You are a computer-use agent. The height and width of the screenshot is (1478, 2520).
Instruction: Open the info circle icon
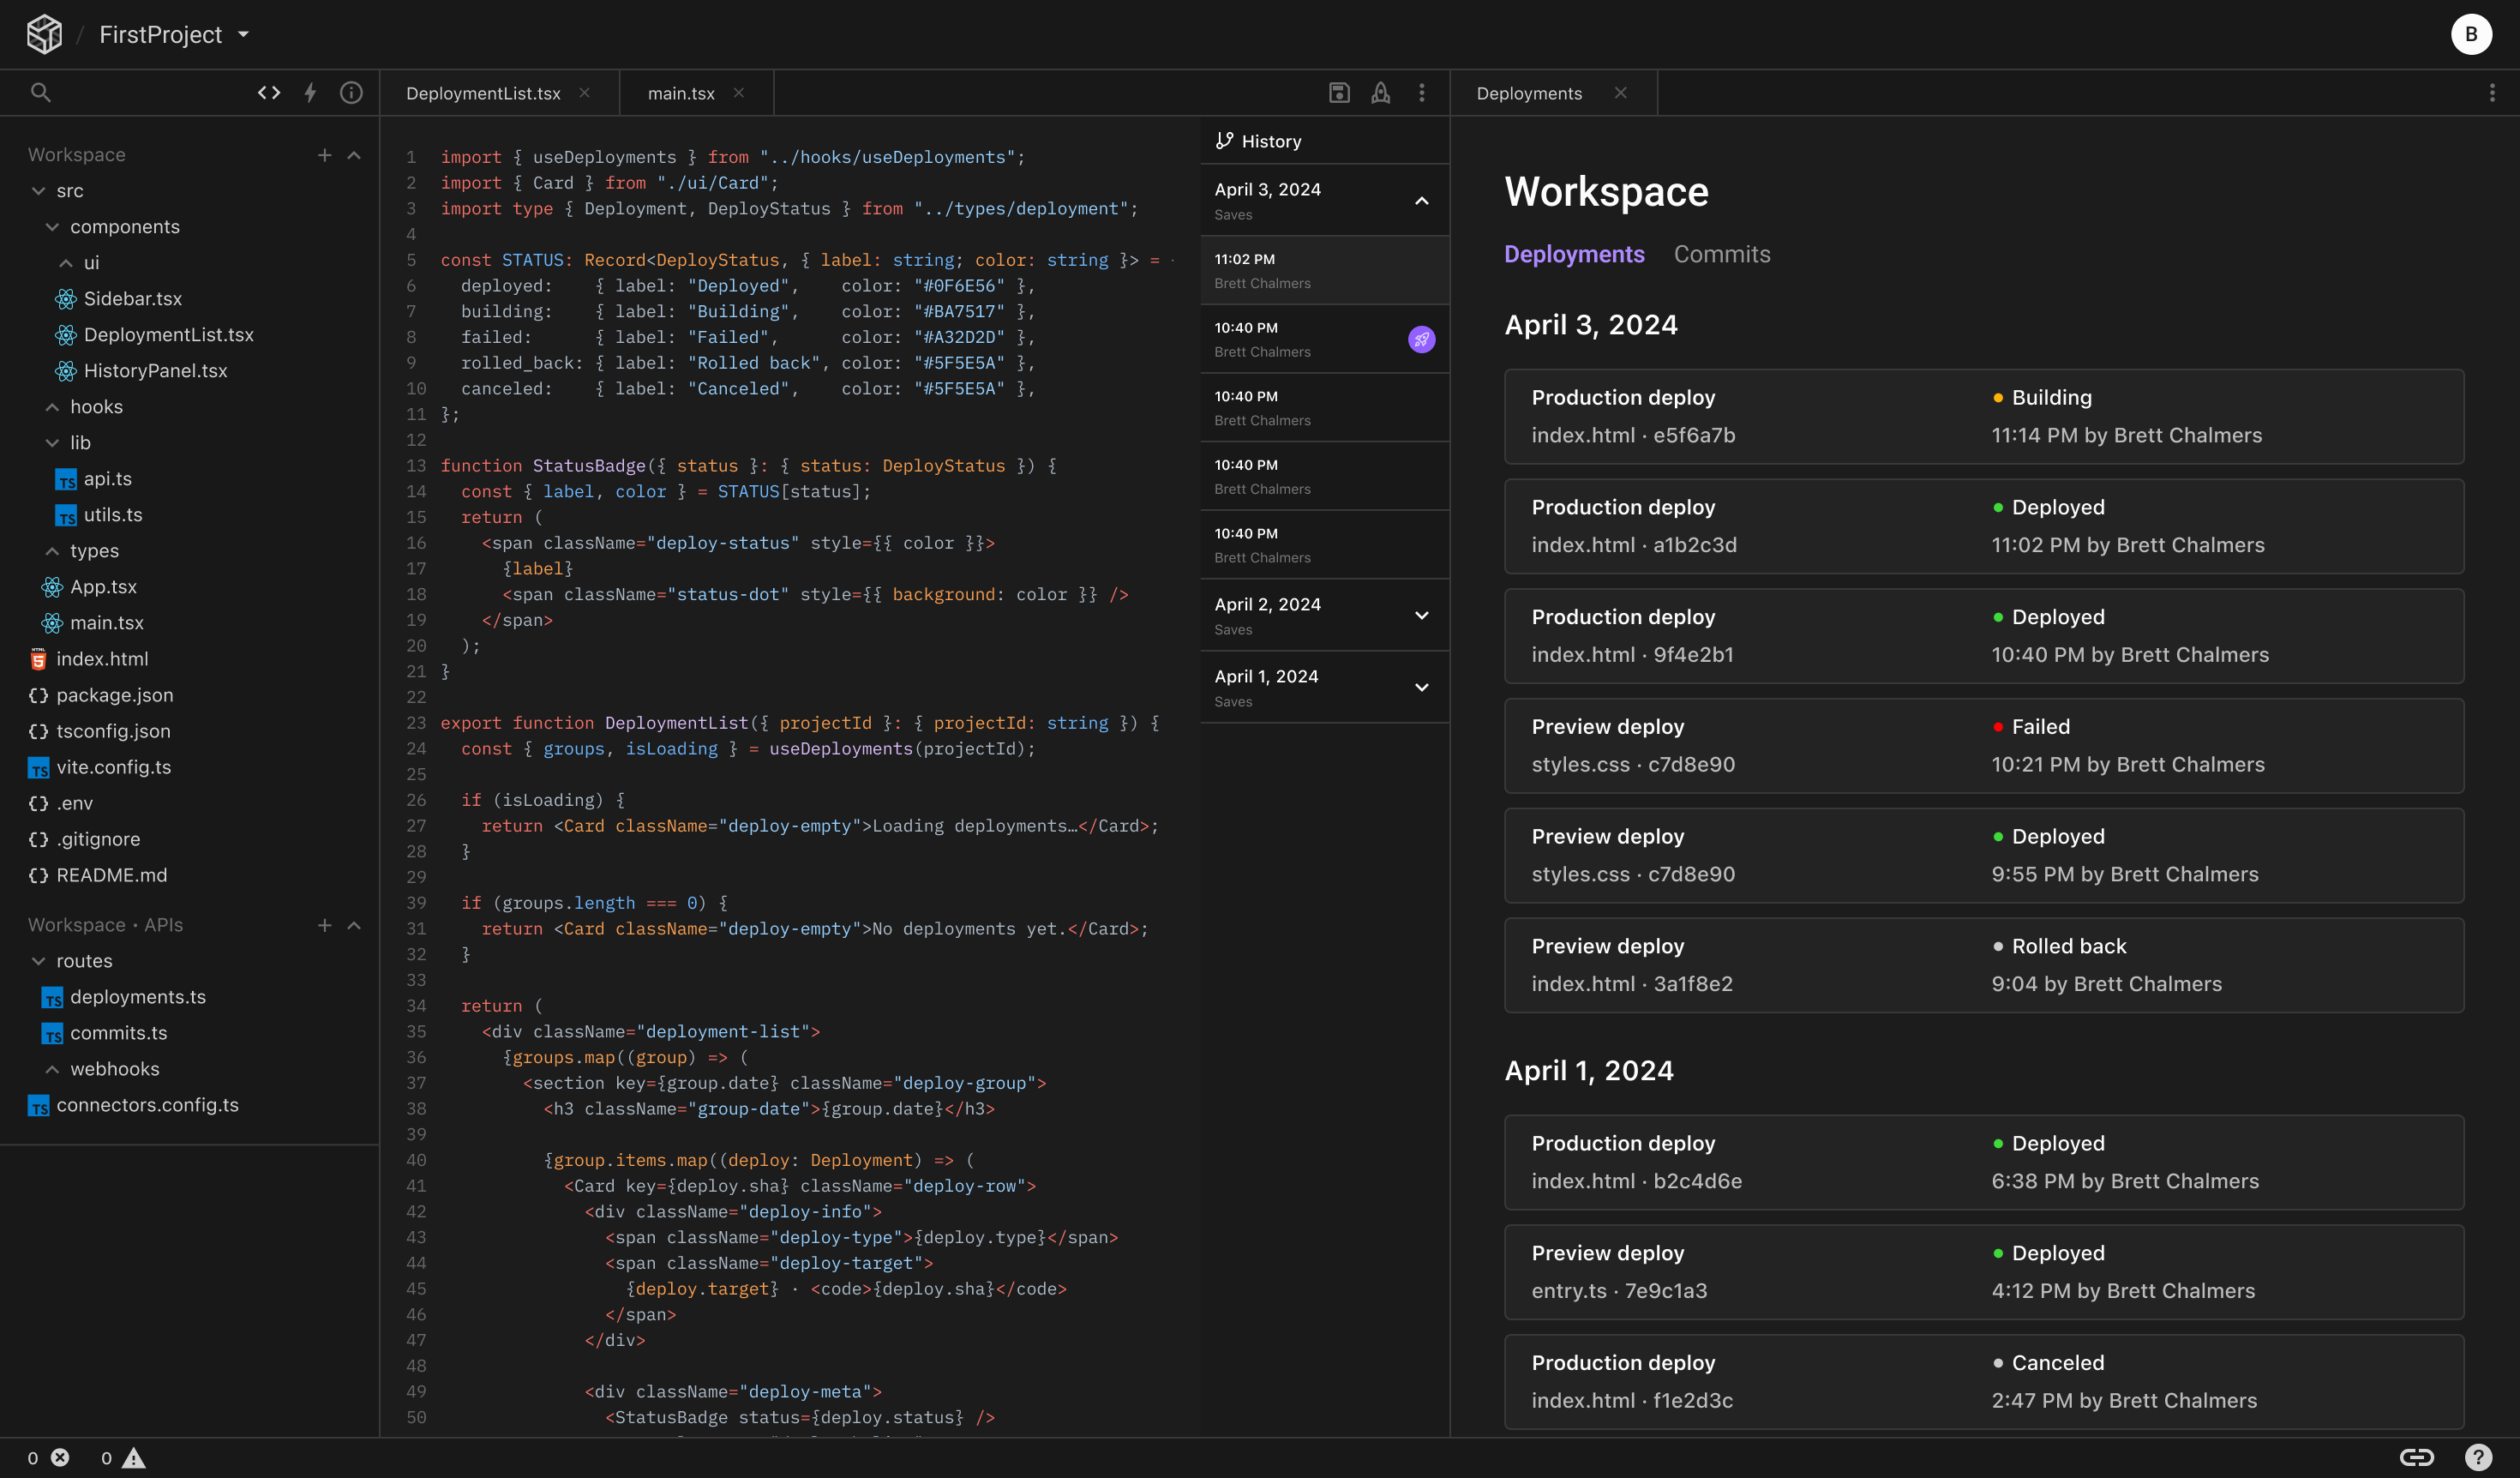tap(351, 92)
